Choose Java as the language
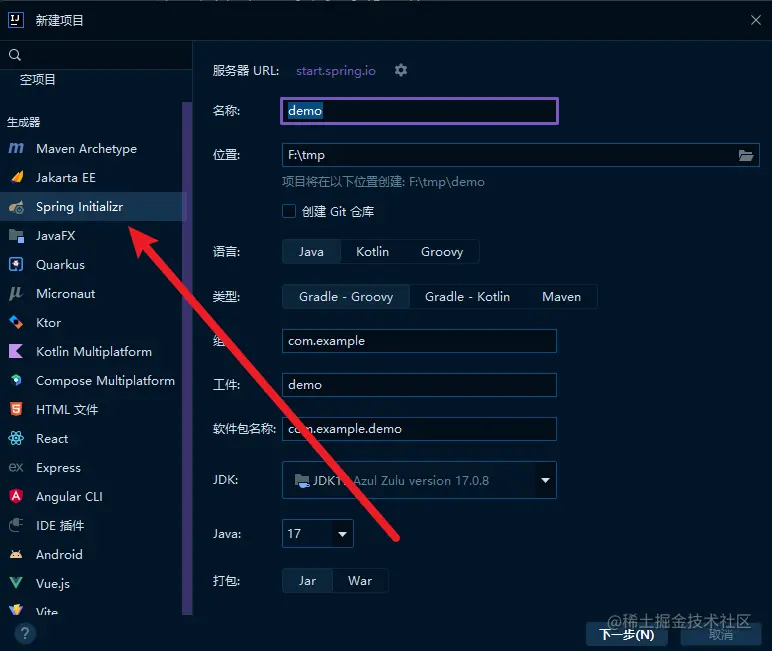The height and width of the screenshot is (651, 772). pyautogui.click(x=311, y=252)
